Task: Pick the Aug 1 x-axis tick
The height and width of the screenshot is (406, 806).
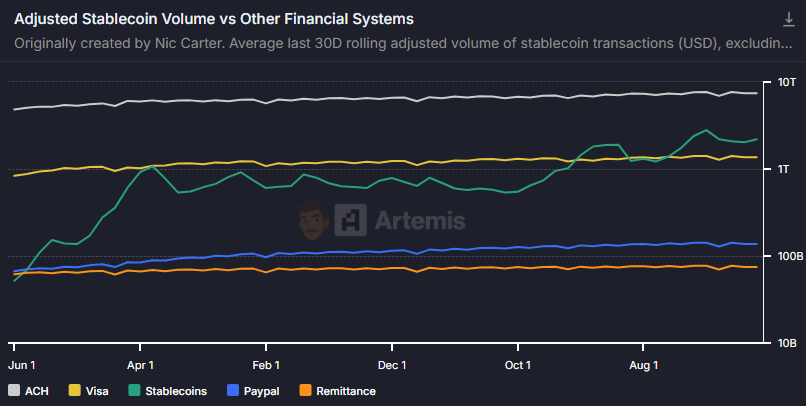Action: [x=643, y=365]
